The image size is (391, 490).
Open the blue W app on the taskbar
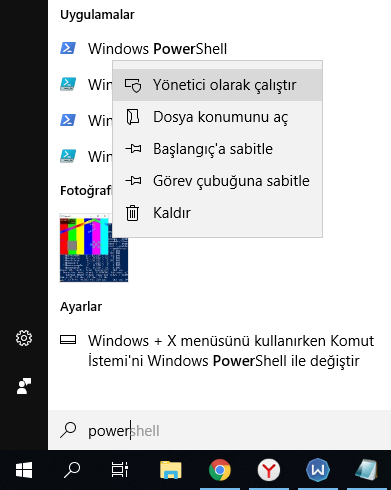click(318, 470)
